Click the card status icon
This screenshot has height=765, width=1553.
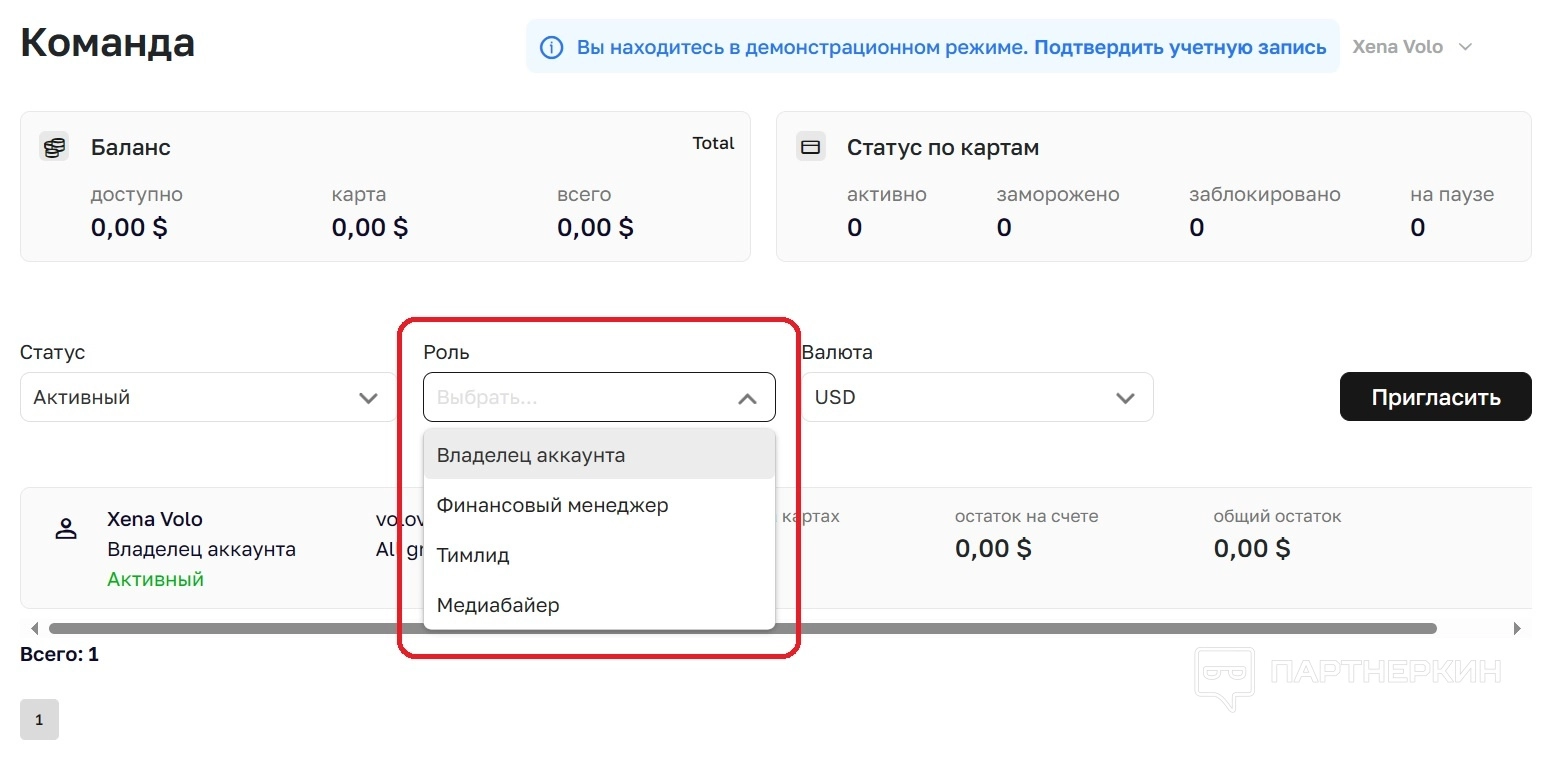(x=810, y=147)
